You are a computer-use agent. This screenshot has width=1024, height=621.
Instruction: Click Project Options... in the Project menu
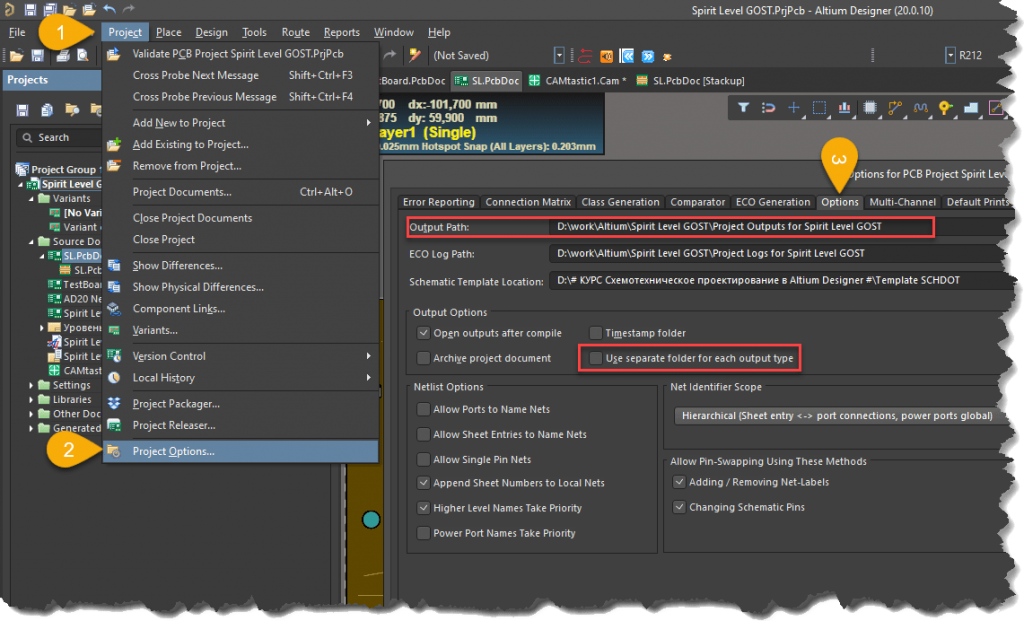point(240,451)
